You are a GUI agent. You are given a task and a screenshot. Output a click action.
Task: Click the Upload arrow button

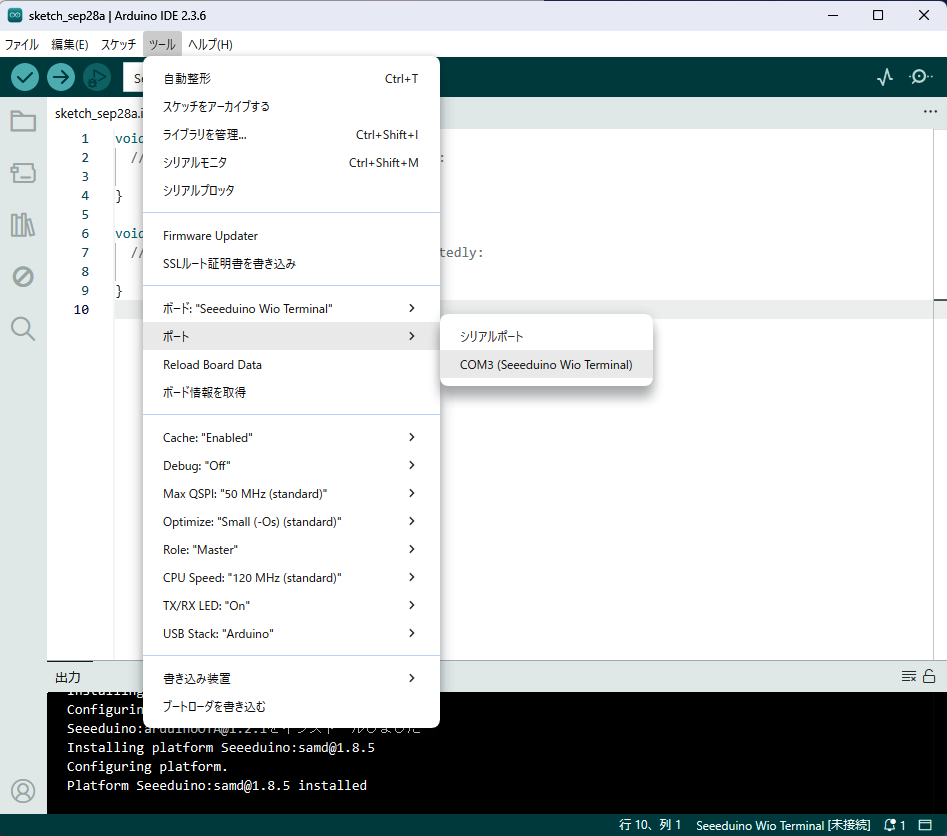click(x=61, y=77)
